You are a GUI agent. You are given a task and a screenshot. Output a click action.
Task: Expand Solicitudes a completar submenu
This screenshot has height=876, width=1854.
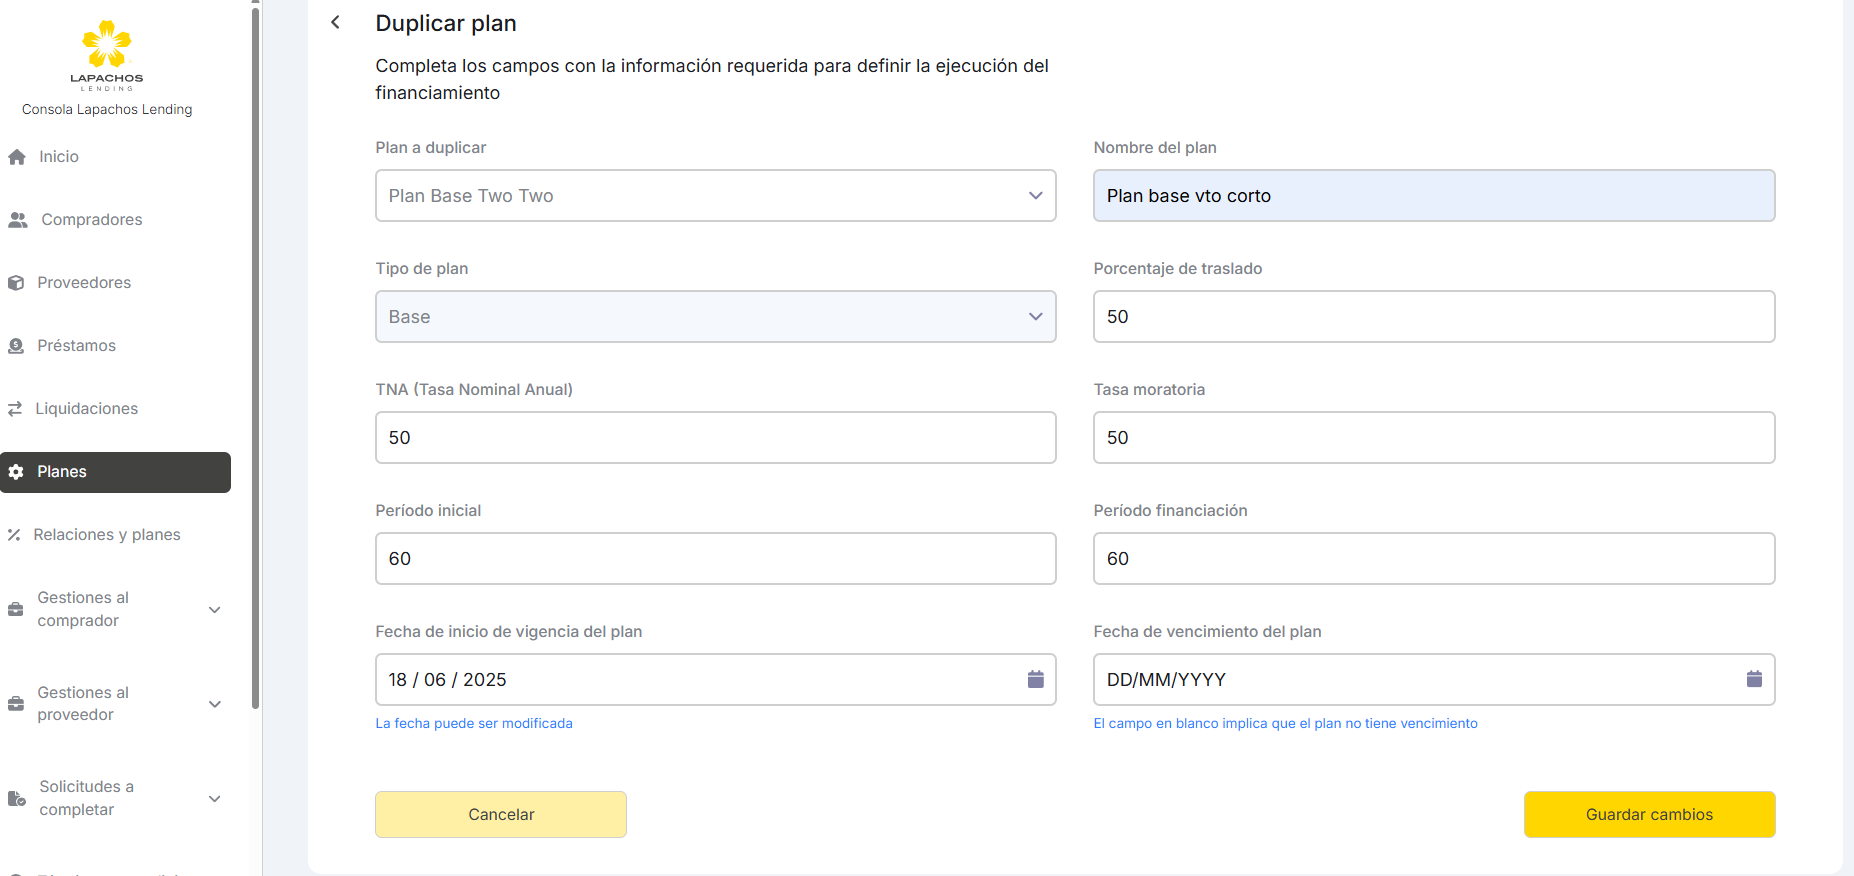coord(214,798)
